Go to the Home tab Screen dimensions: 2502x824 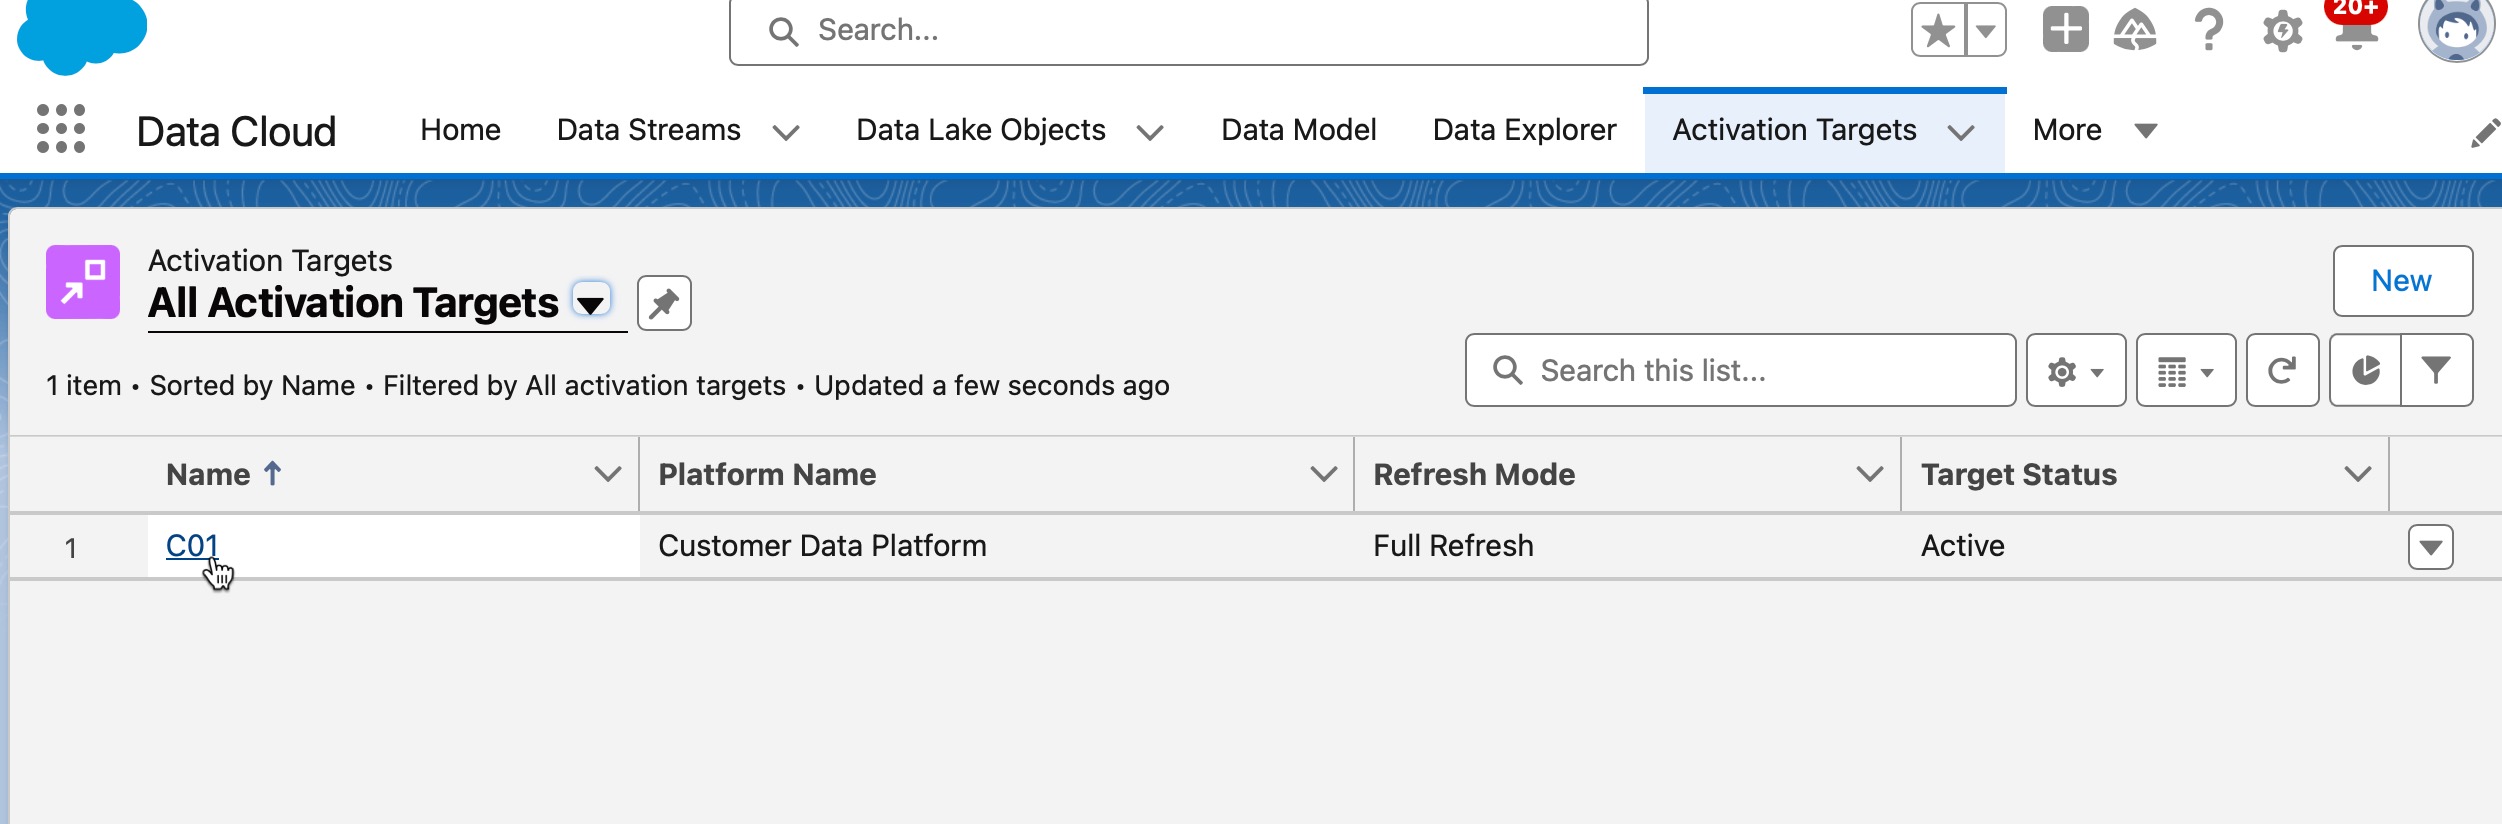(460, 130)
